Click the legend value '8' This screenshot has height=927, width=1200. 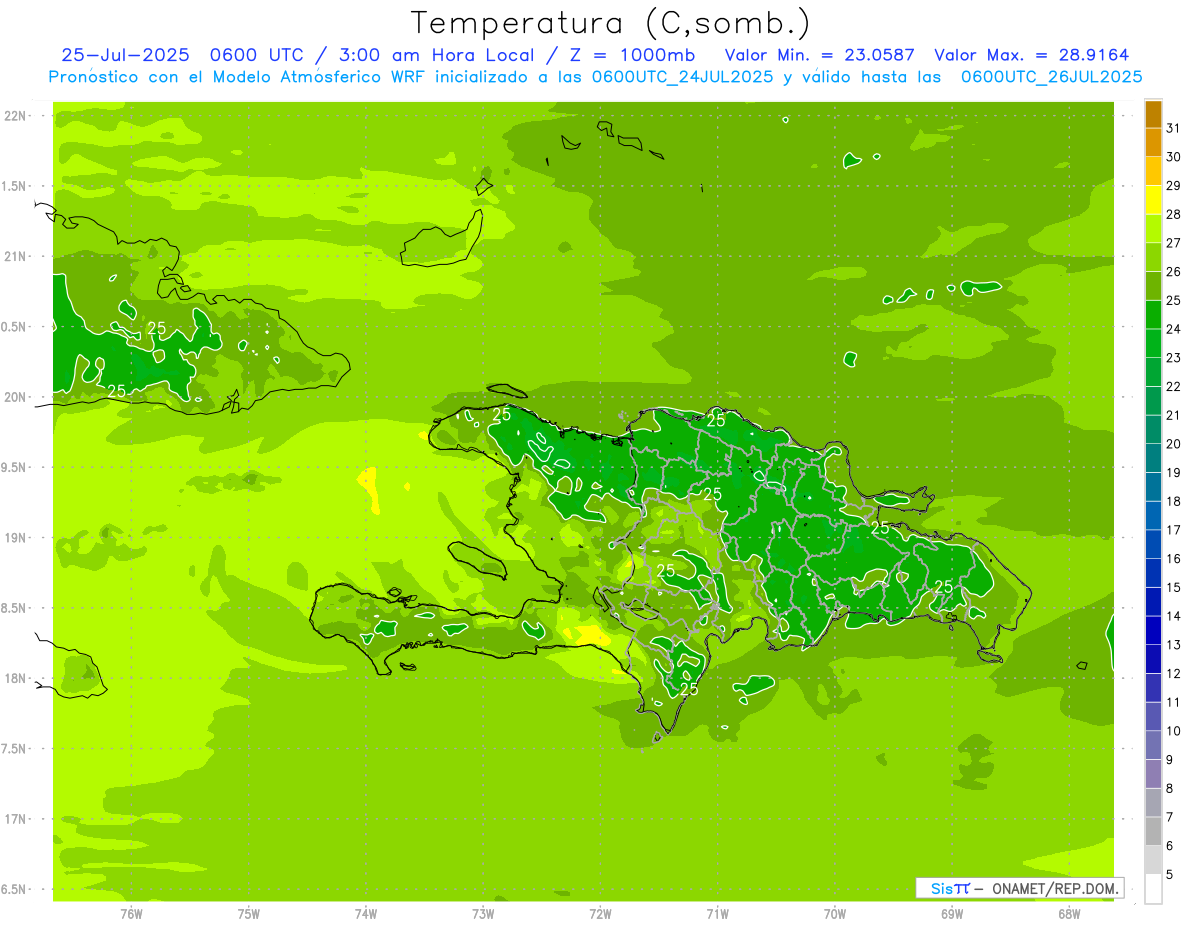1170,788
